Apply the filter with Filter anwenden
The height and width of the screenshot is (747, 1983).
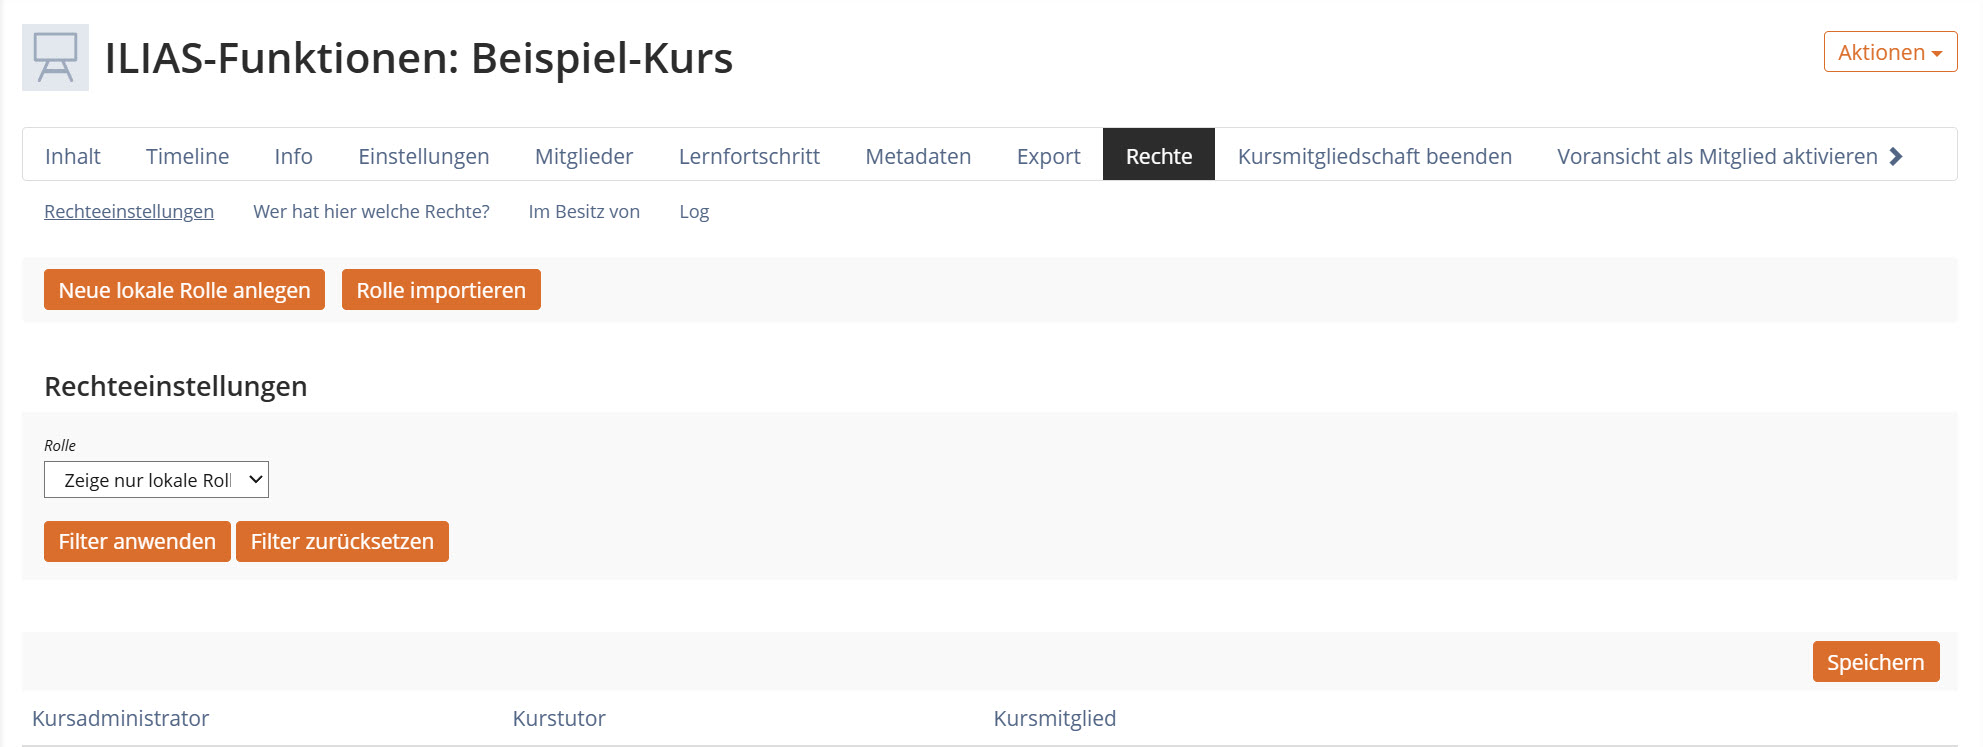tap(136, 541)
